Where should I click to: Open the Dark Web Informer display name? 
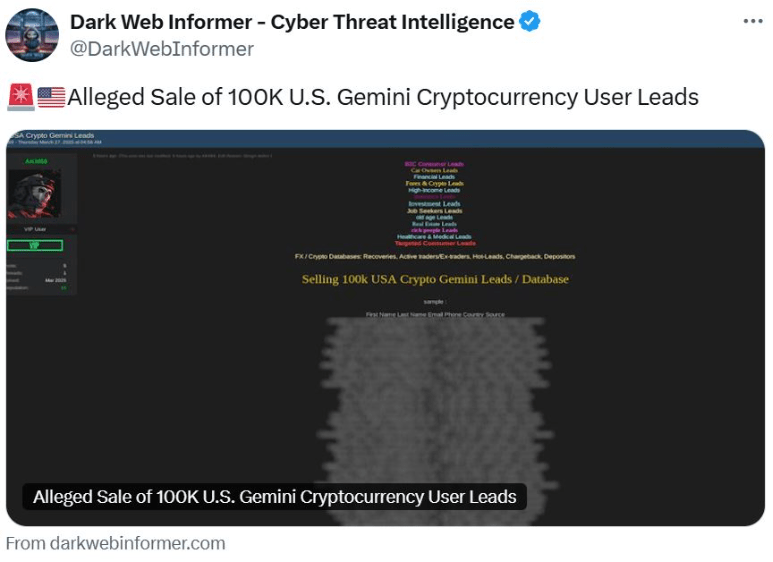click(x=292, y=22)
